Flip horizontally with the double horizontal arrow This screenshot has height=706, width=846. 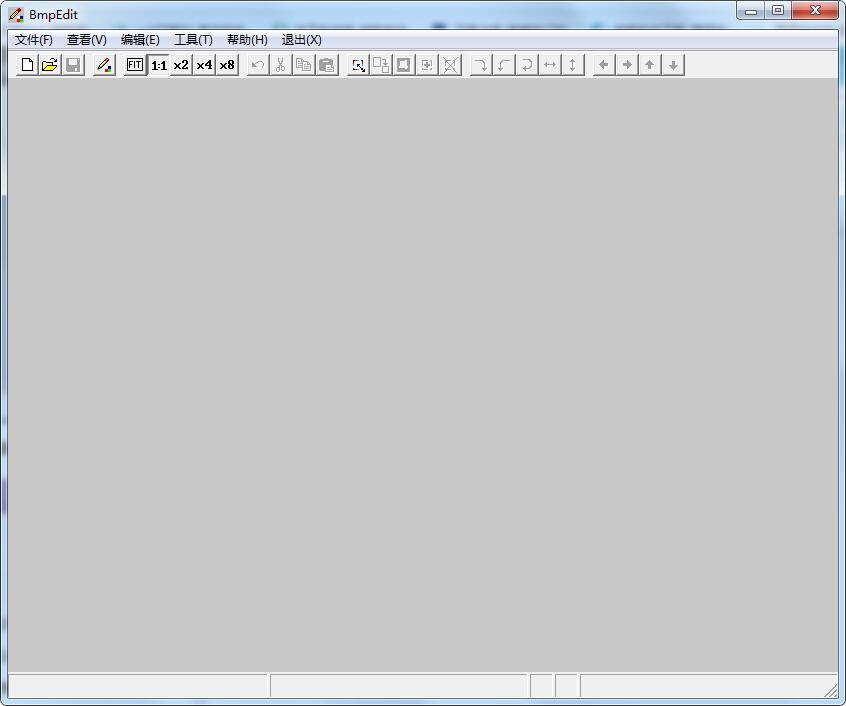pyautogui.click(x=550, y=65)
